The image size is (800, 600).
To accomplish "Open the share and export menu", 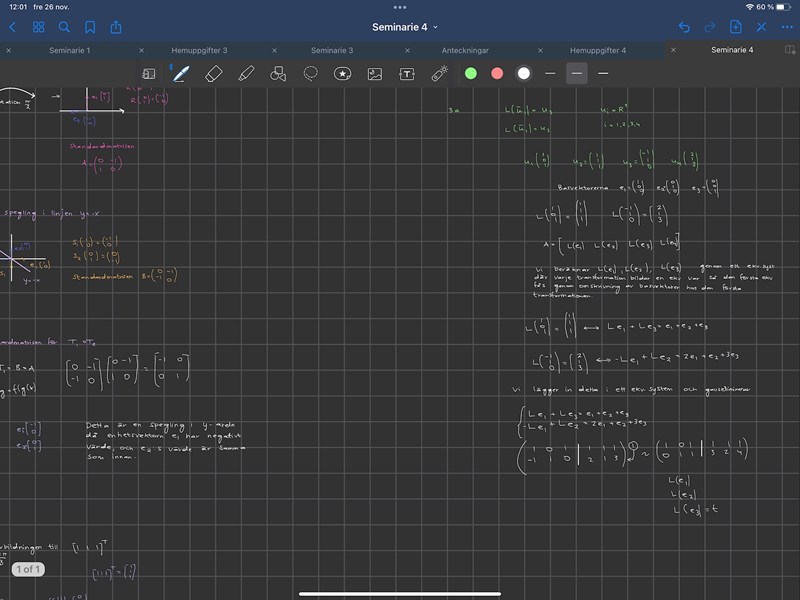I will (116, 27).
